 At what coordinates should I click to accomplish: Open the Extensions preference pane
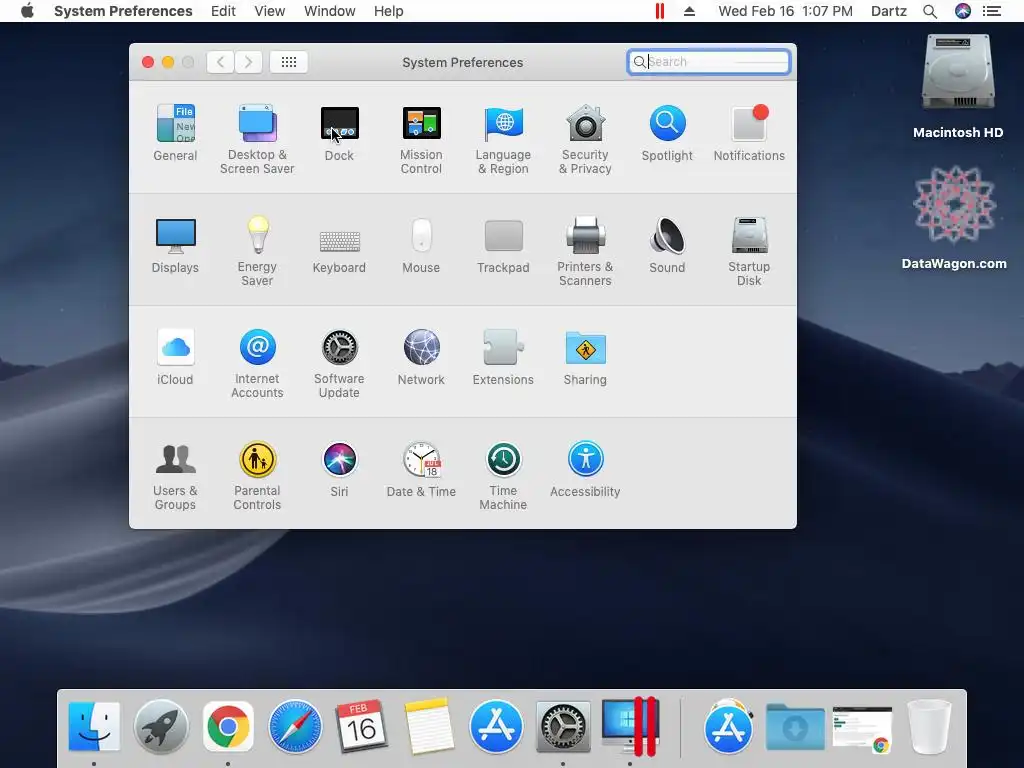[x=503, y=357]
